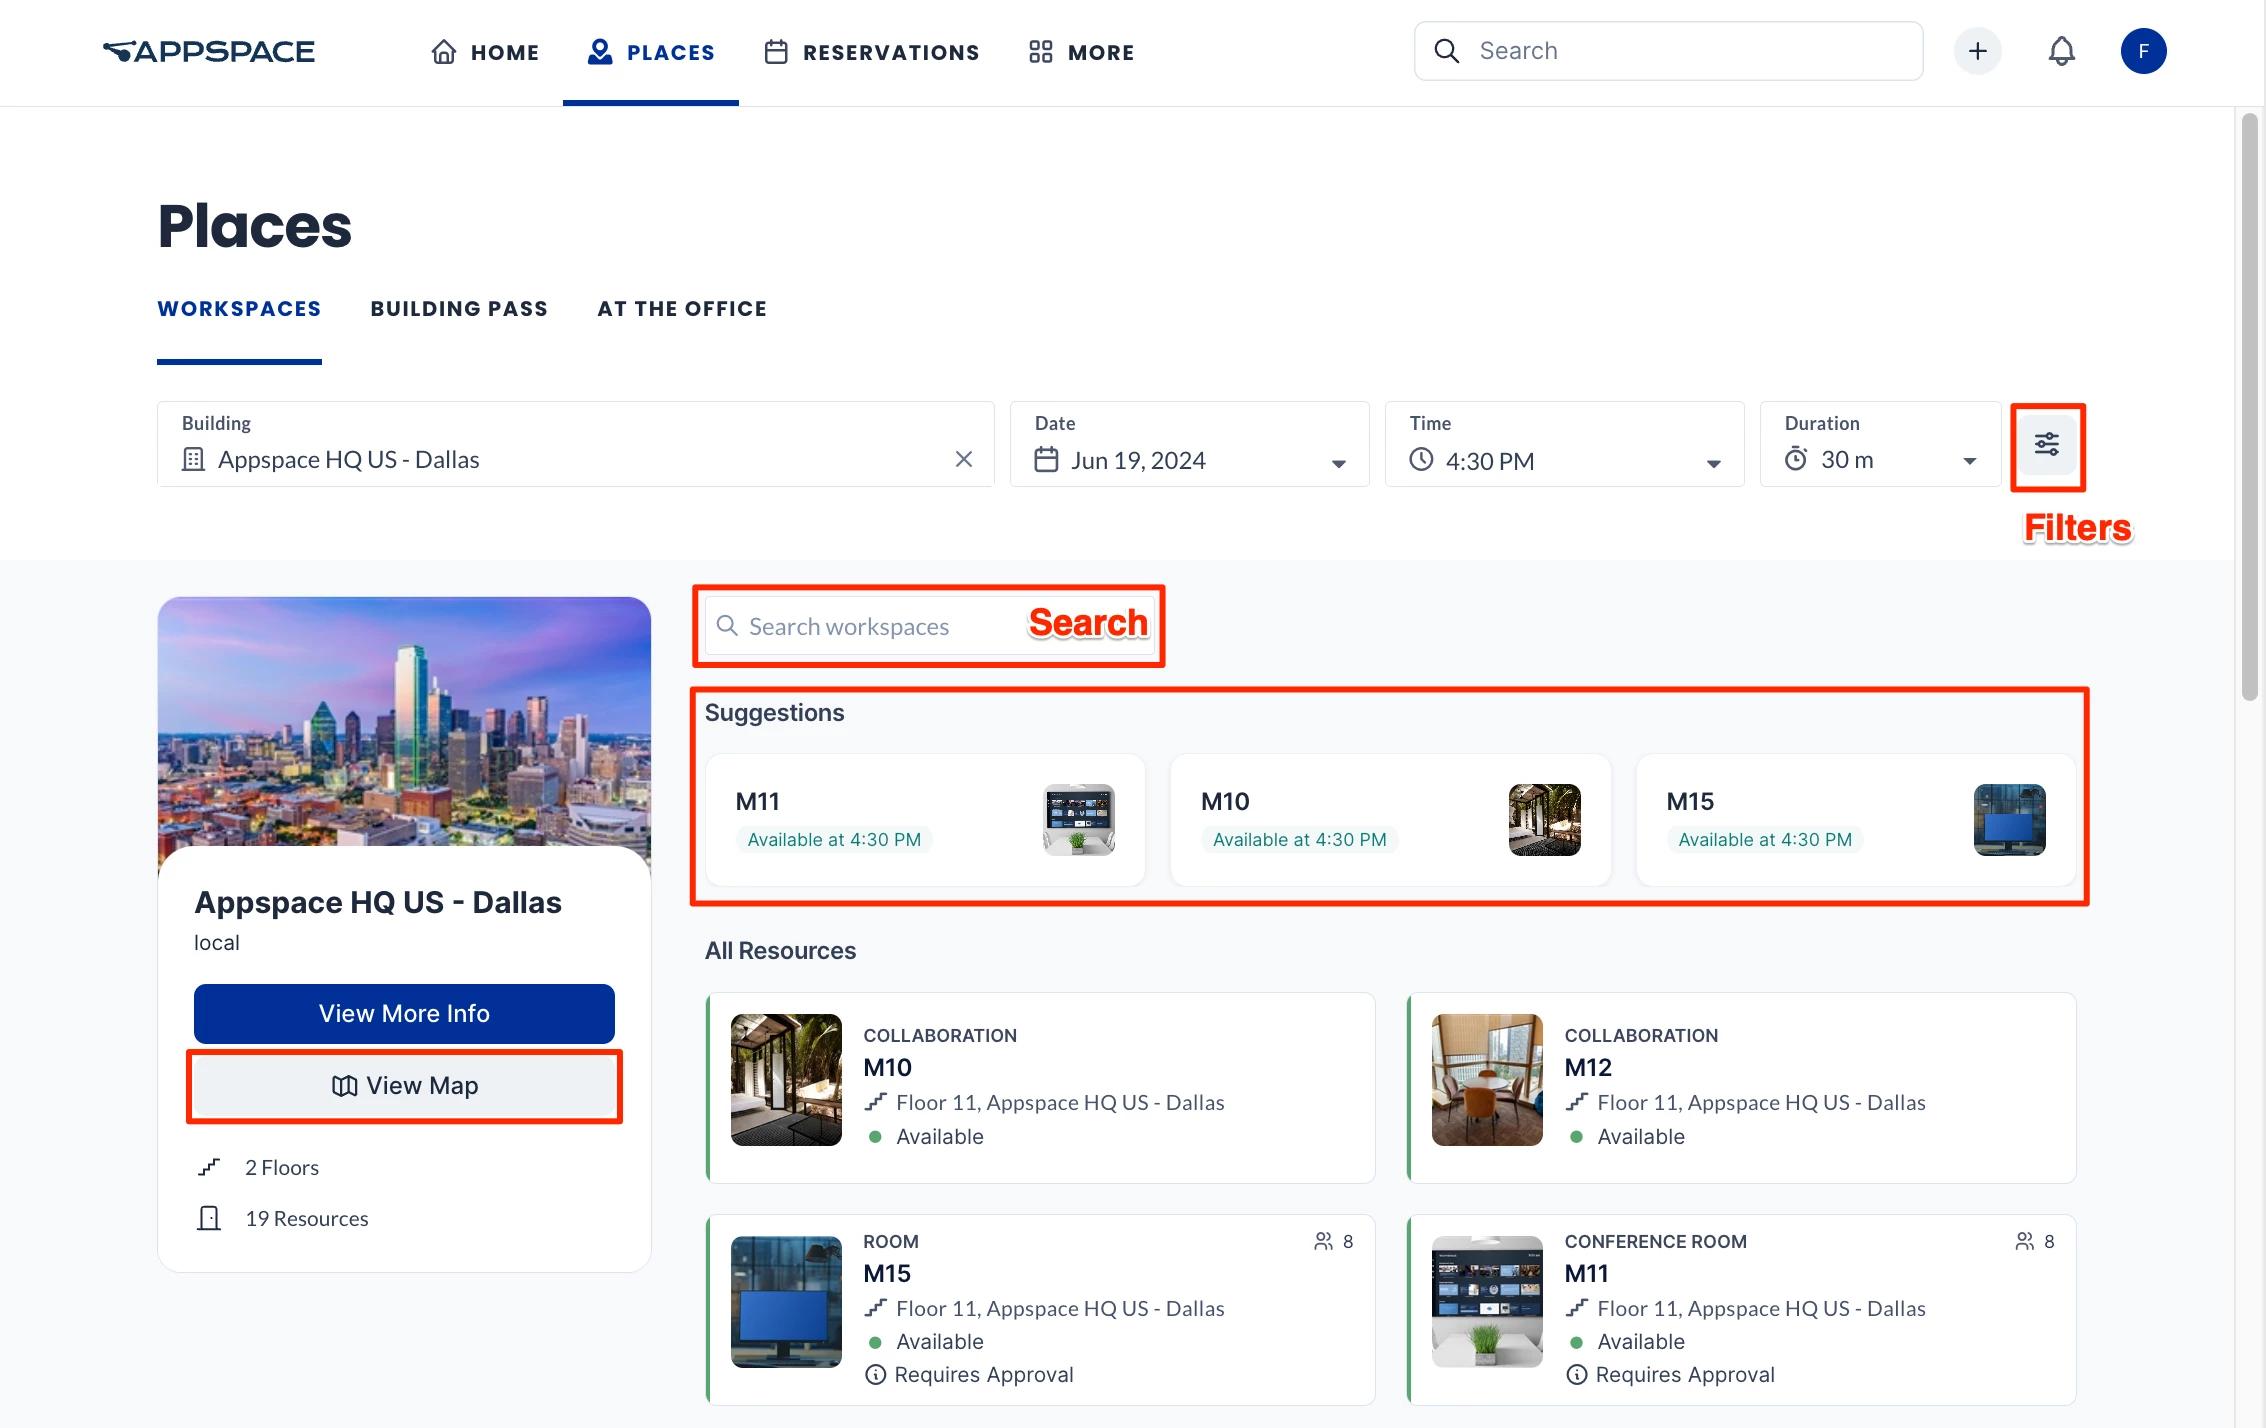Click the stopwatch icon in Duration field
The image size is (2266, 1428).
(1796, 459)
